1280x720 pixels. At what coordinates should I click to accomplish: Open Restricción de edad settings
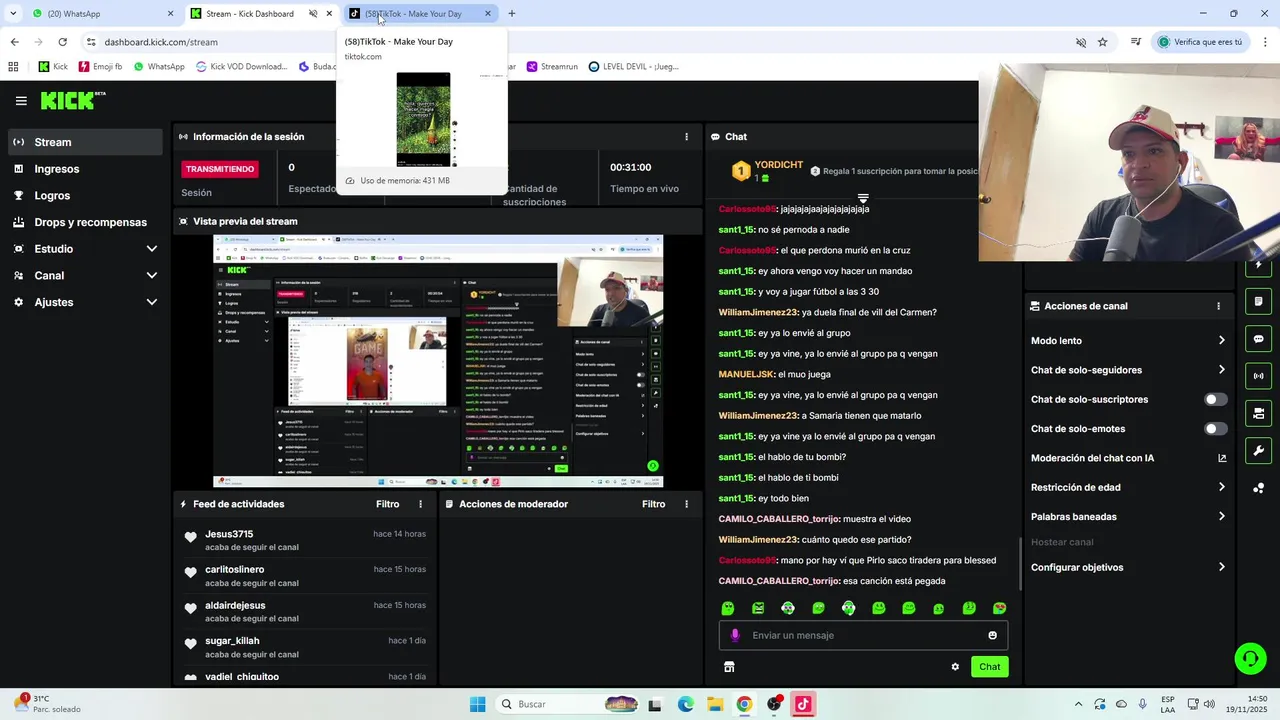point(1128,487)
